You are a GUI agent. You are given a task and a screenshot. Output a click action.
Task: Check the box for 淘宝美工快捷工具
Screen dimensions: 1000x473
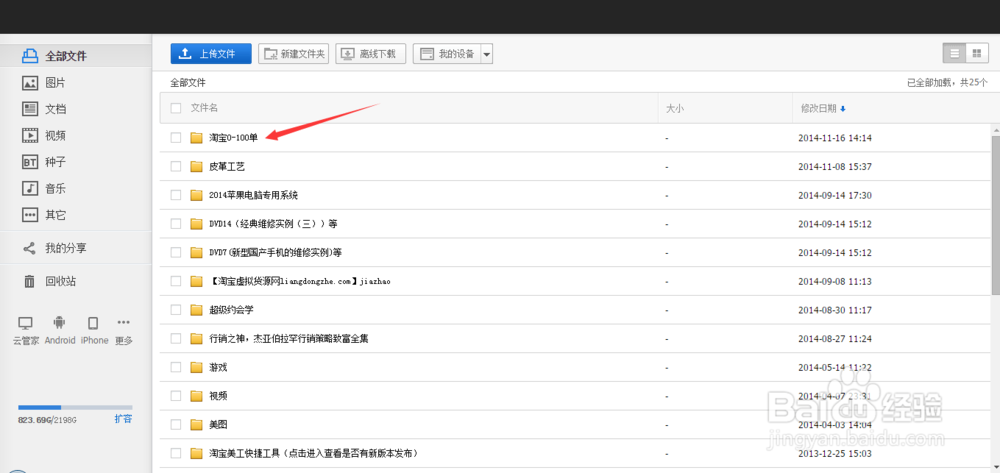tap(176, 453)
